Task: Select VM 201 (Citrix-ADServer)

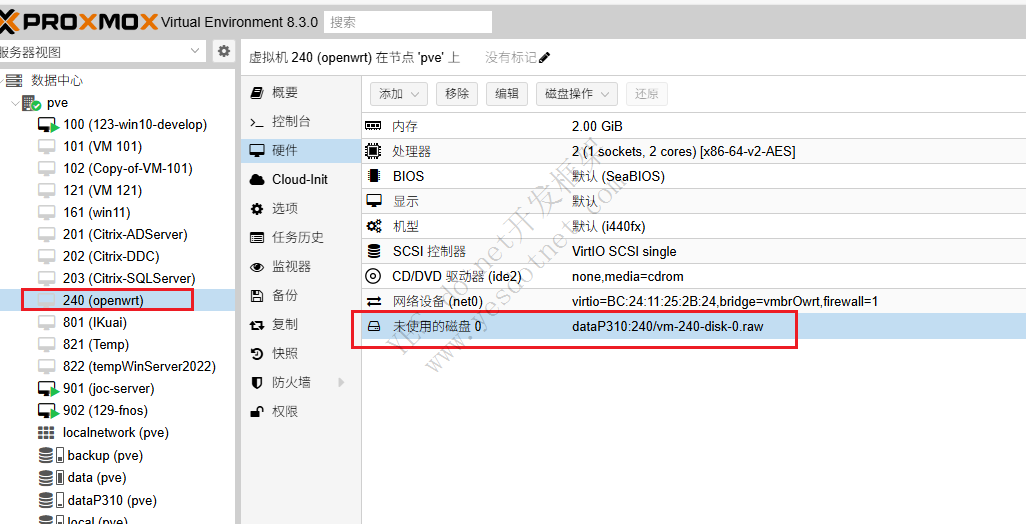Action: (126, 234)
